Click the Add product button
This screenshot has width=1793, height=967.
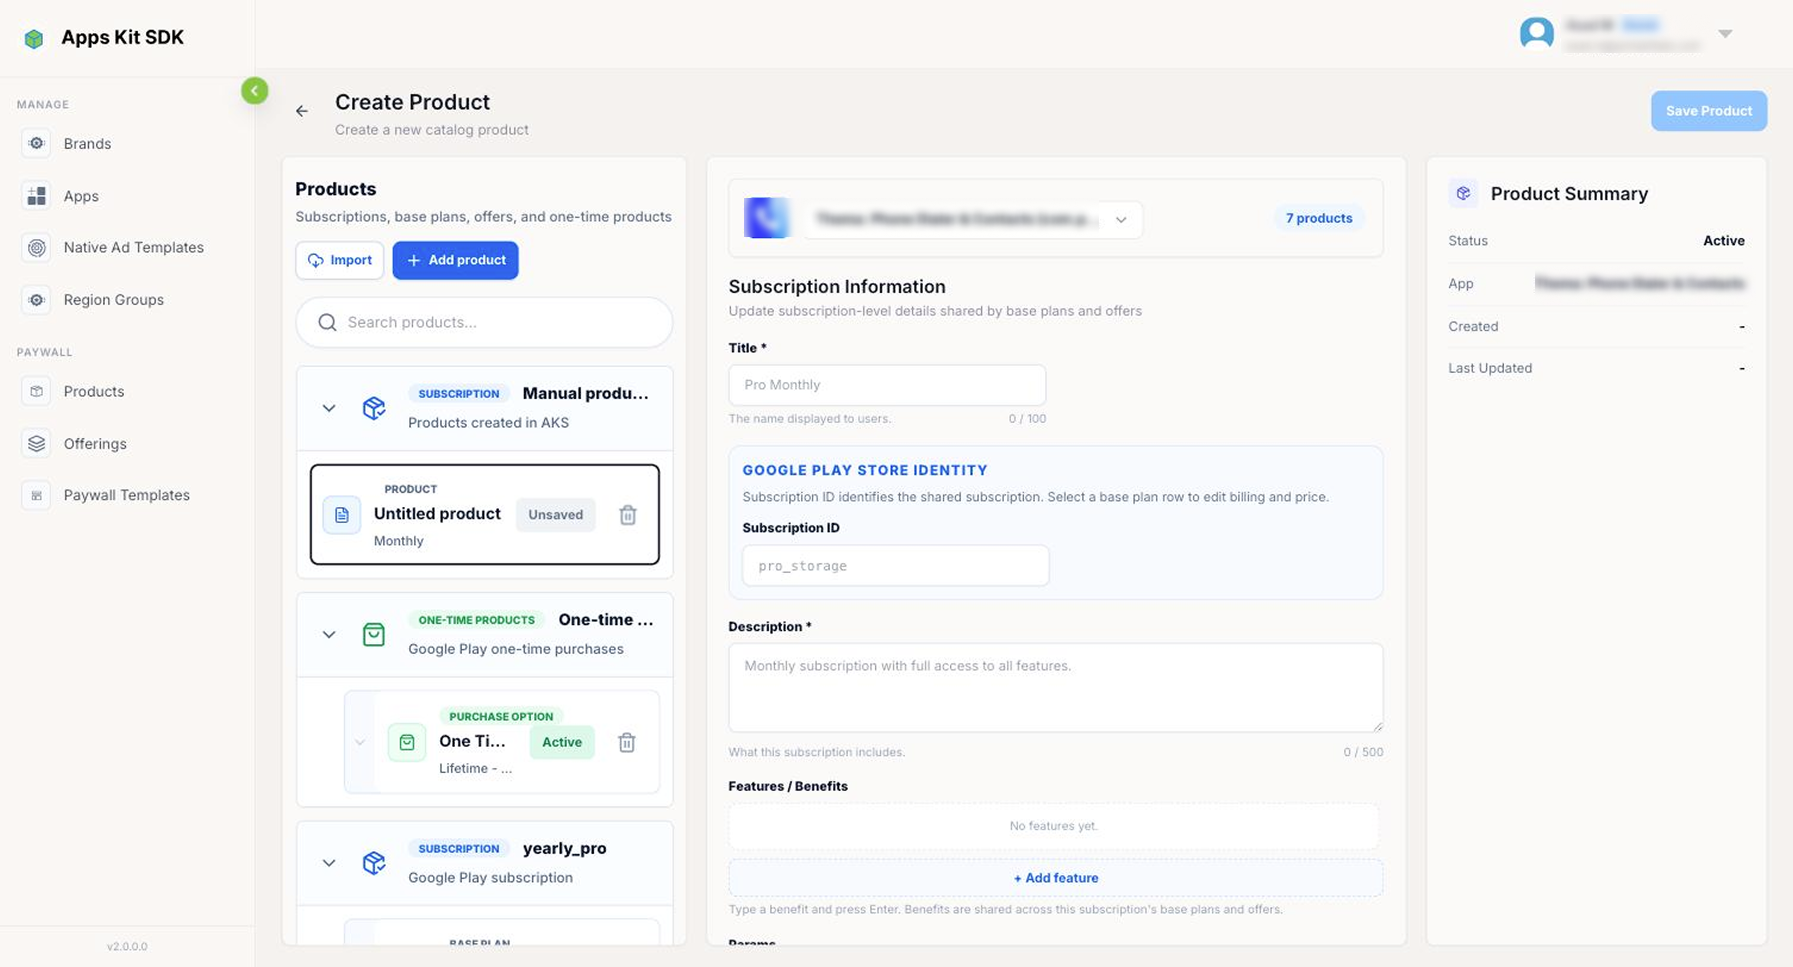pyautogui.click(x=455, y=260)
